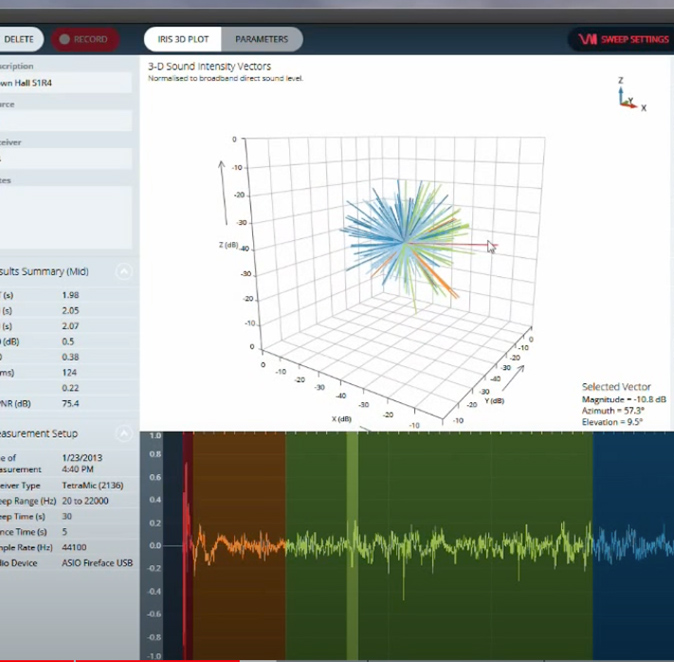Select the orange early reflections waveform region
674x662 pixels.
238,545
